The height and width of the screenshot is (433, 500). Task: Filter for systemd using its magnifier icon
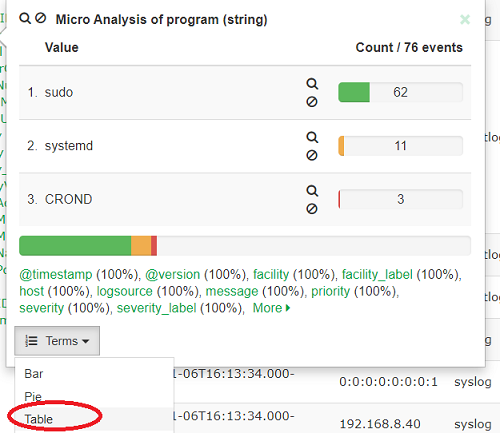(x=312, y=137)
